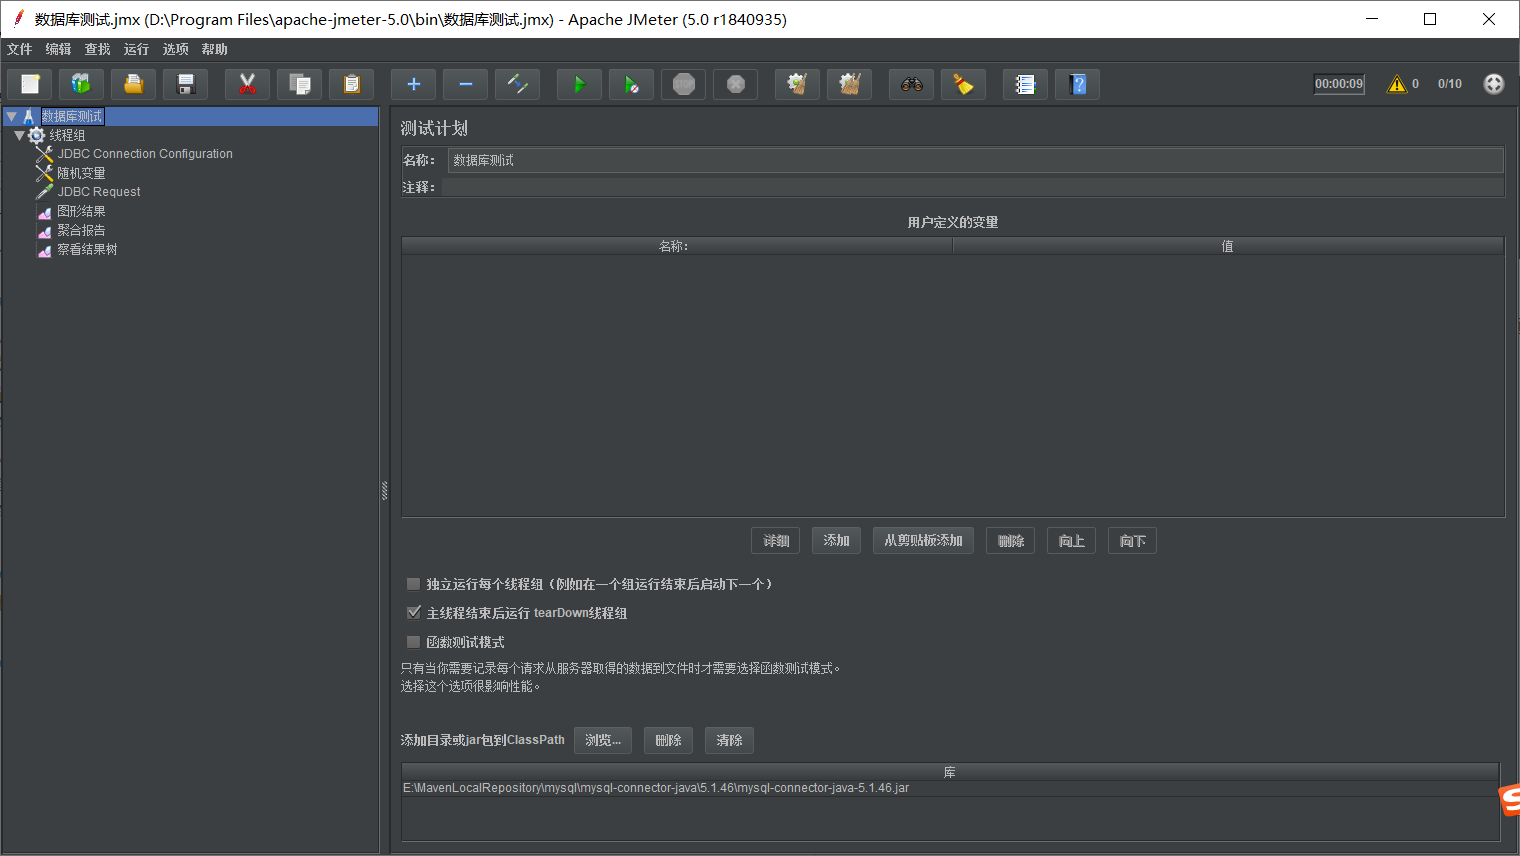Click 添加 to add a variable

click(x=837, y=541)
